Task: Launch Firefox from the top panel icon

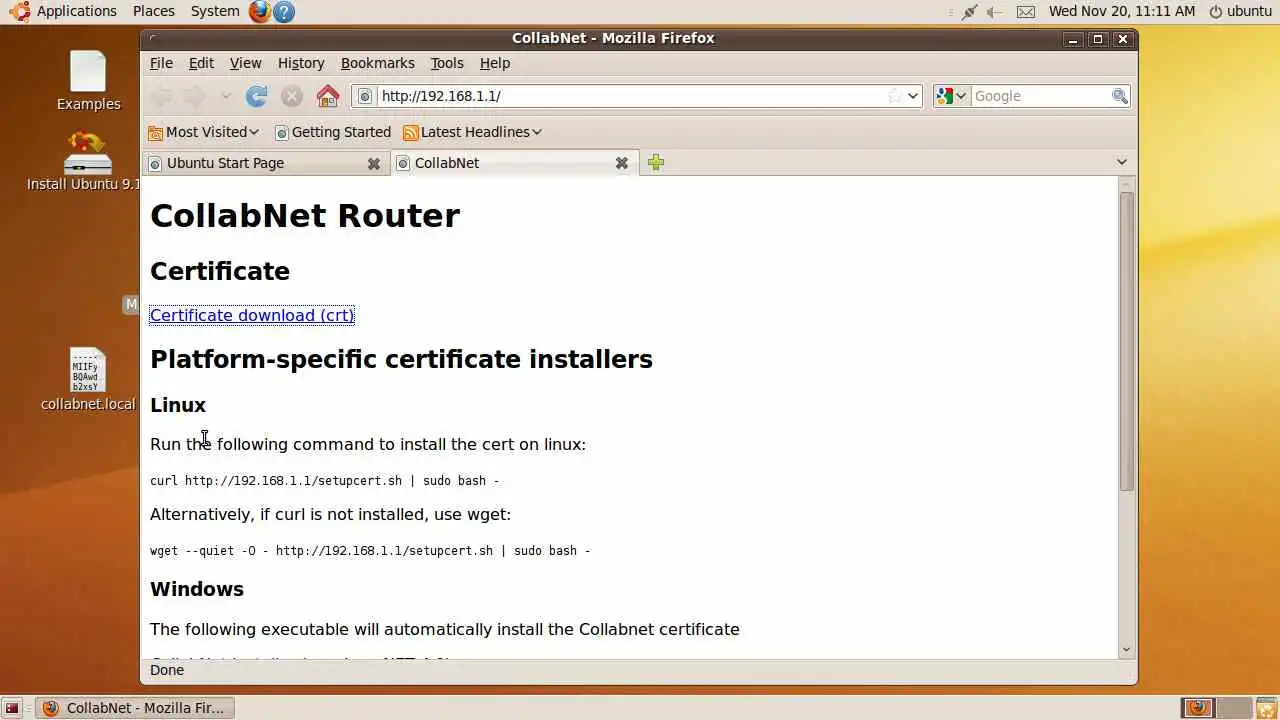Action: 260,11
